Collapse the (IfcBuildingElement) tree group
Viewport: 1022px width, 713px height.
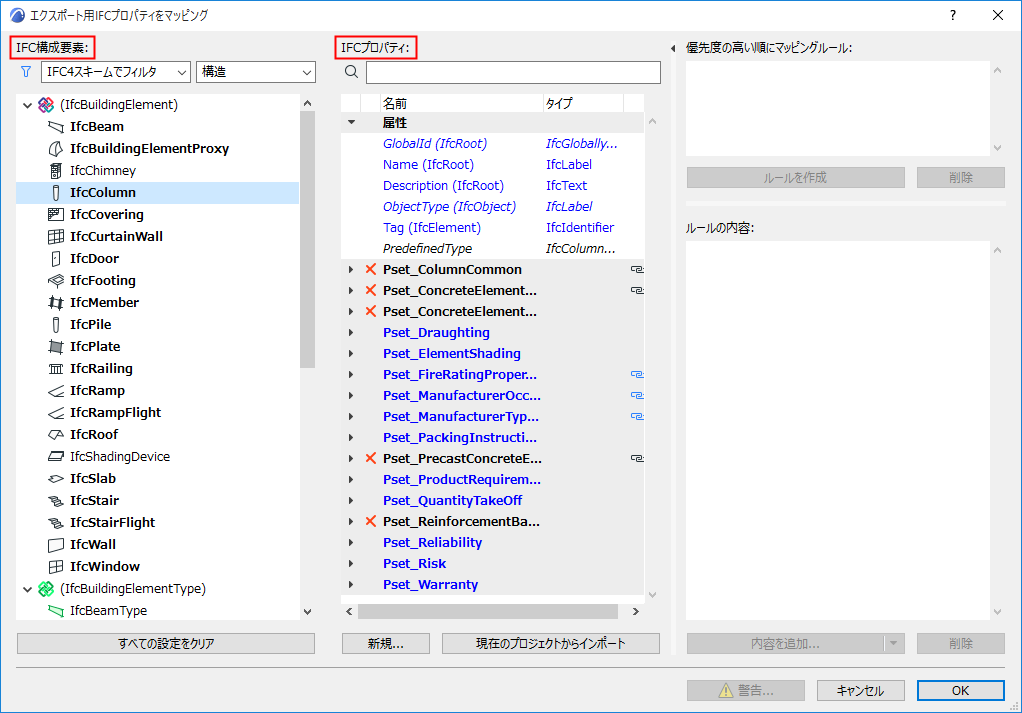(x=27, y=105)
